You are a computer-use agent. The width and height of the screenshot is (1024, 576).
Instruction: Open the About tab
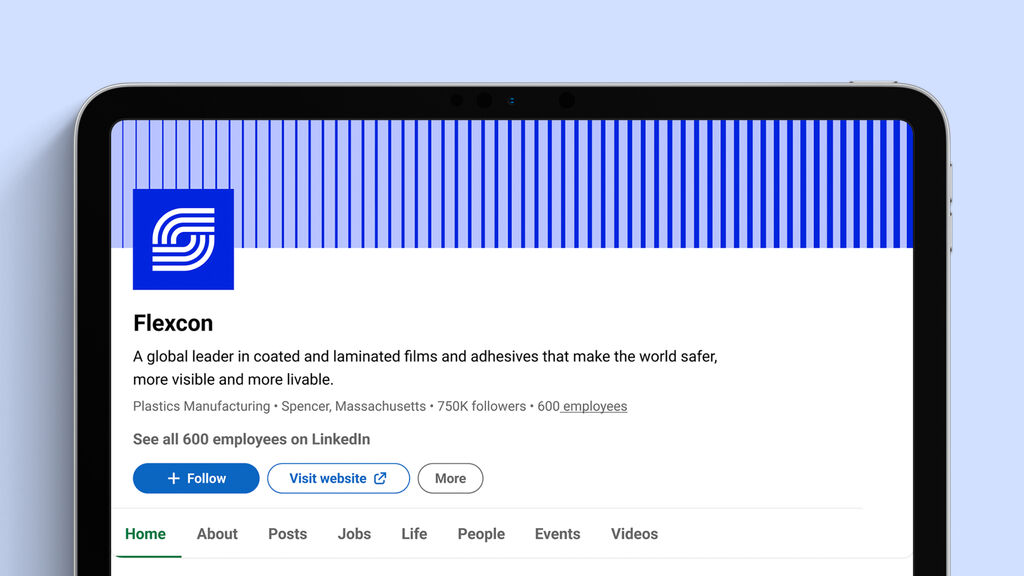[217, 534]
